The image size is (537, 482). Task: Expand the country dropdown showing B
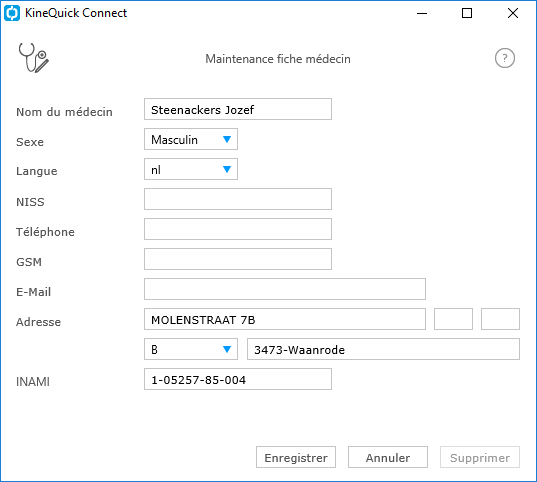coord(191,349)
